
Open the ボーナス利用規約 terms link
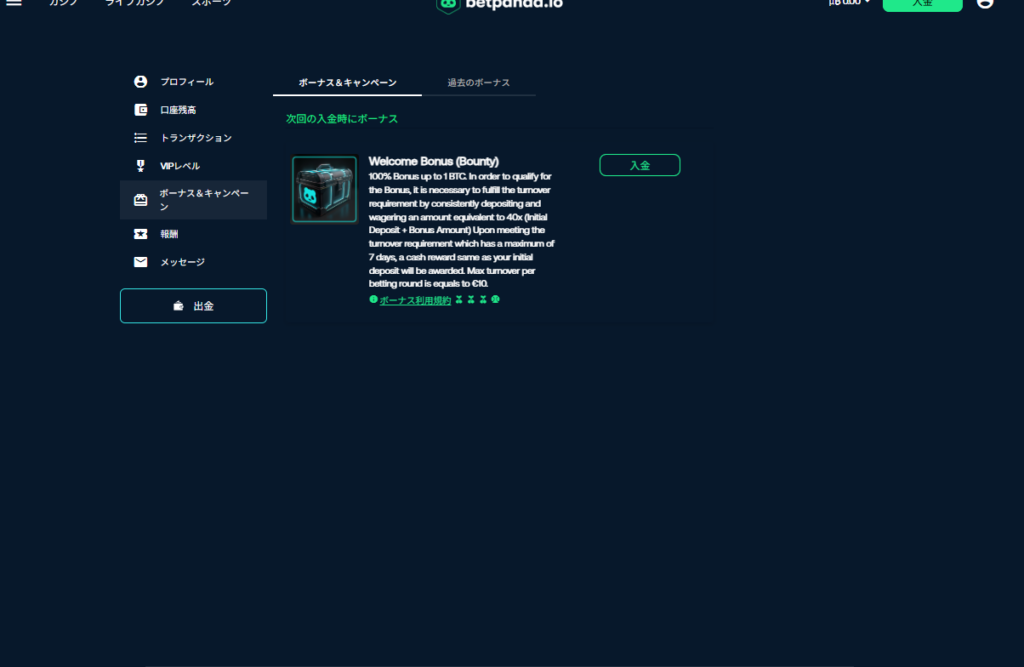tap(415, 301)
